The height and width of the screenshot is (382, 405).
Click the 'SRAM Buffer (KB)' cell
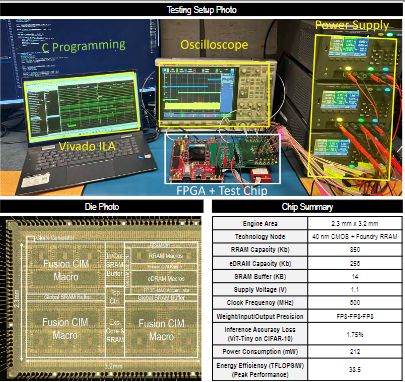(x=260, y=276)
